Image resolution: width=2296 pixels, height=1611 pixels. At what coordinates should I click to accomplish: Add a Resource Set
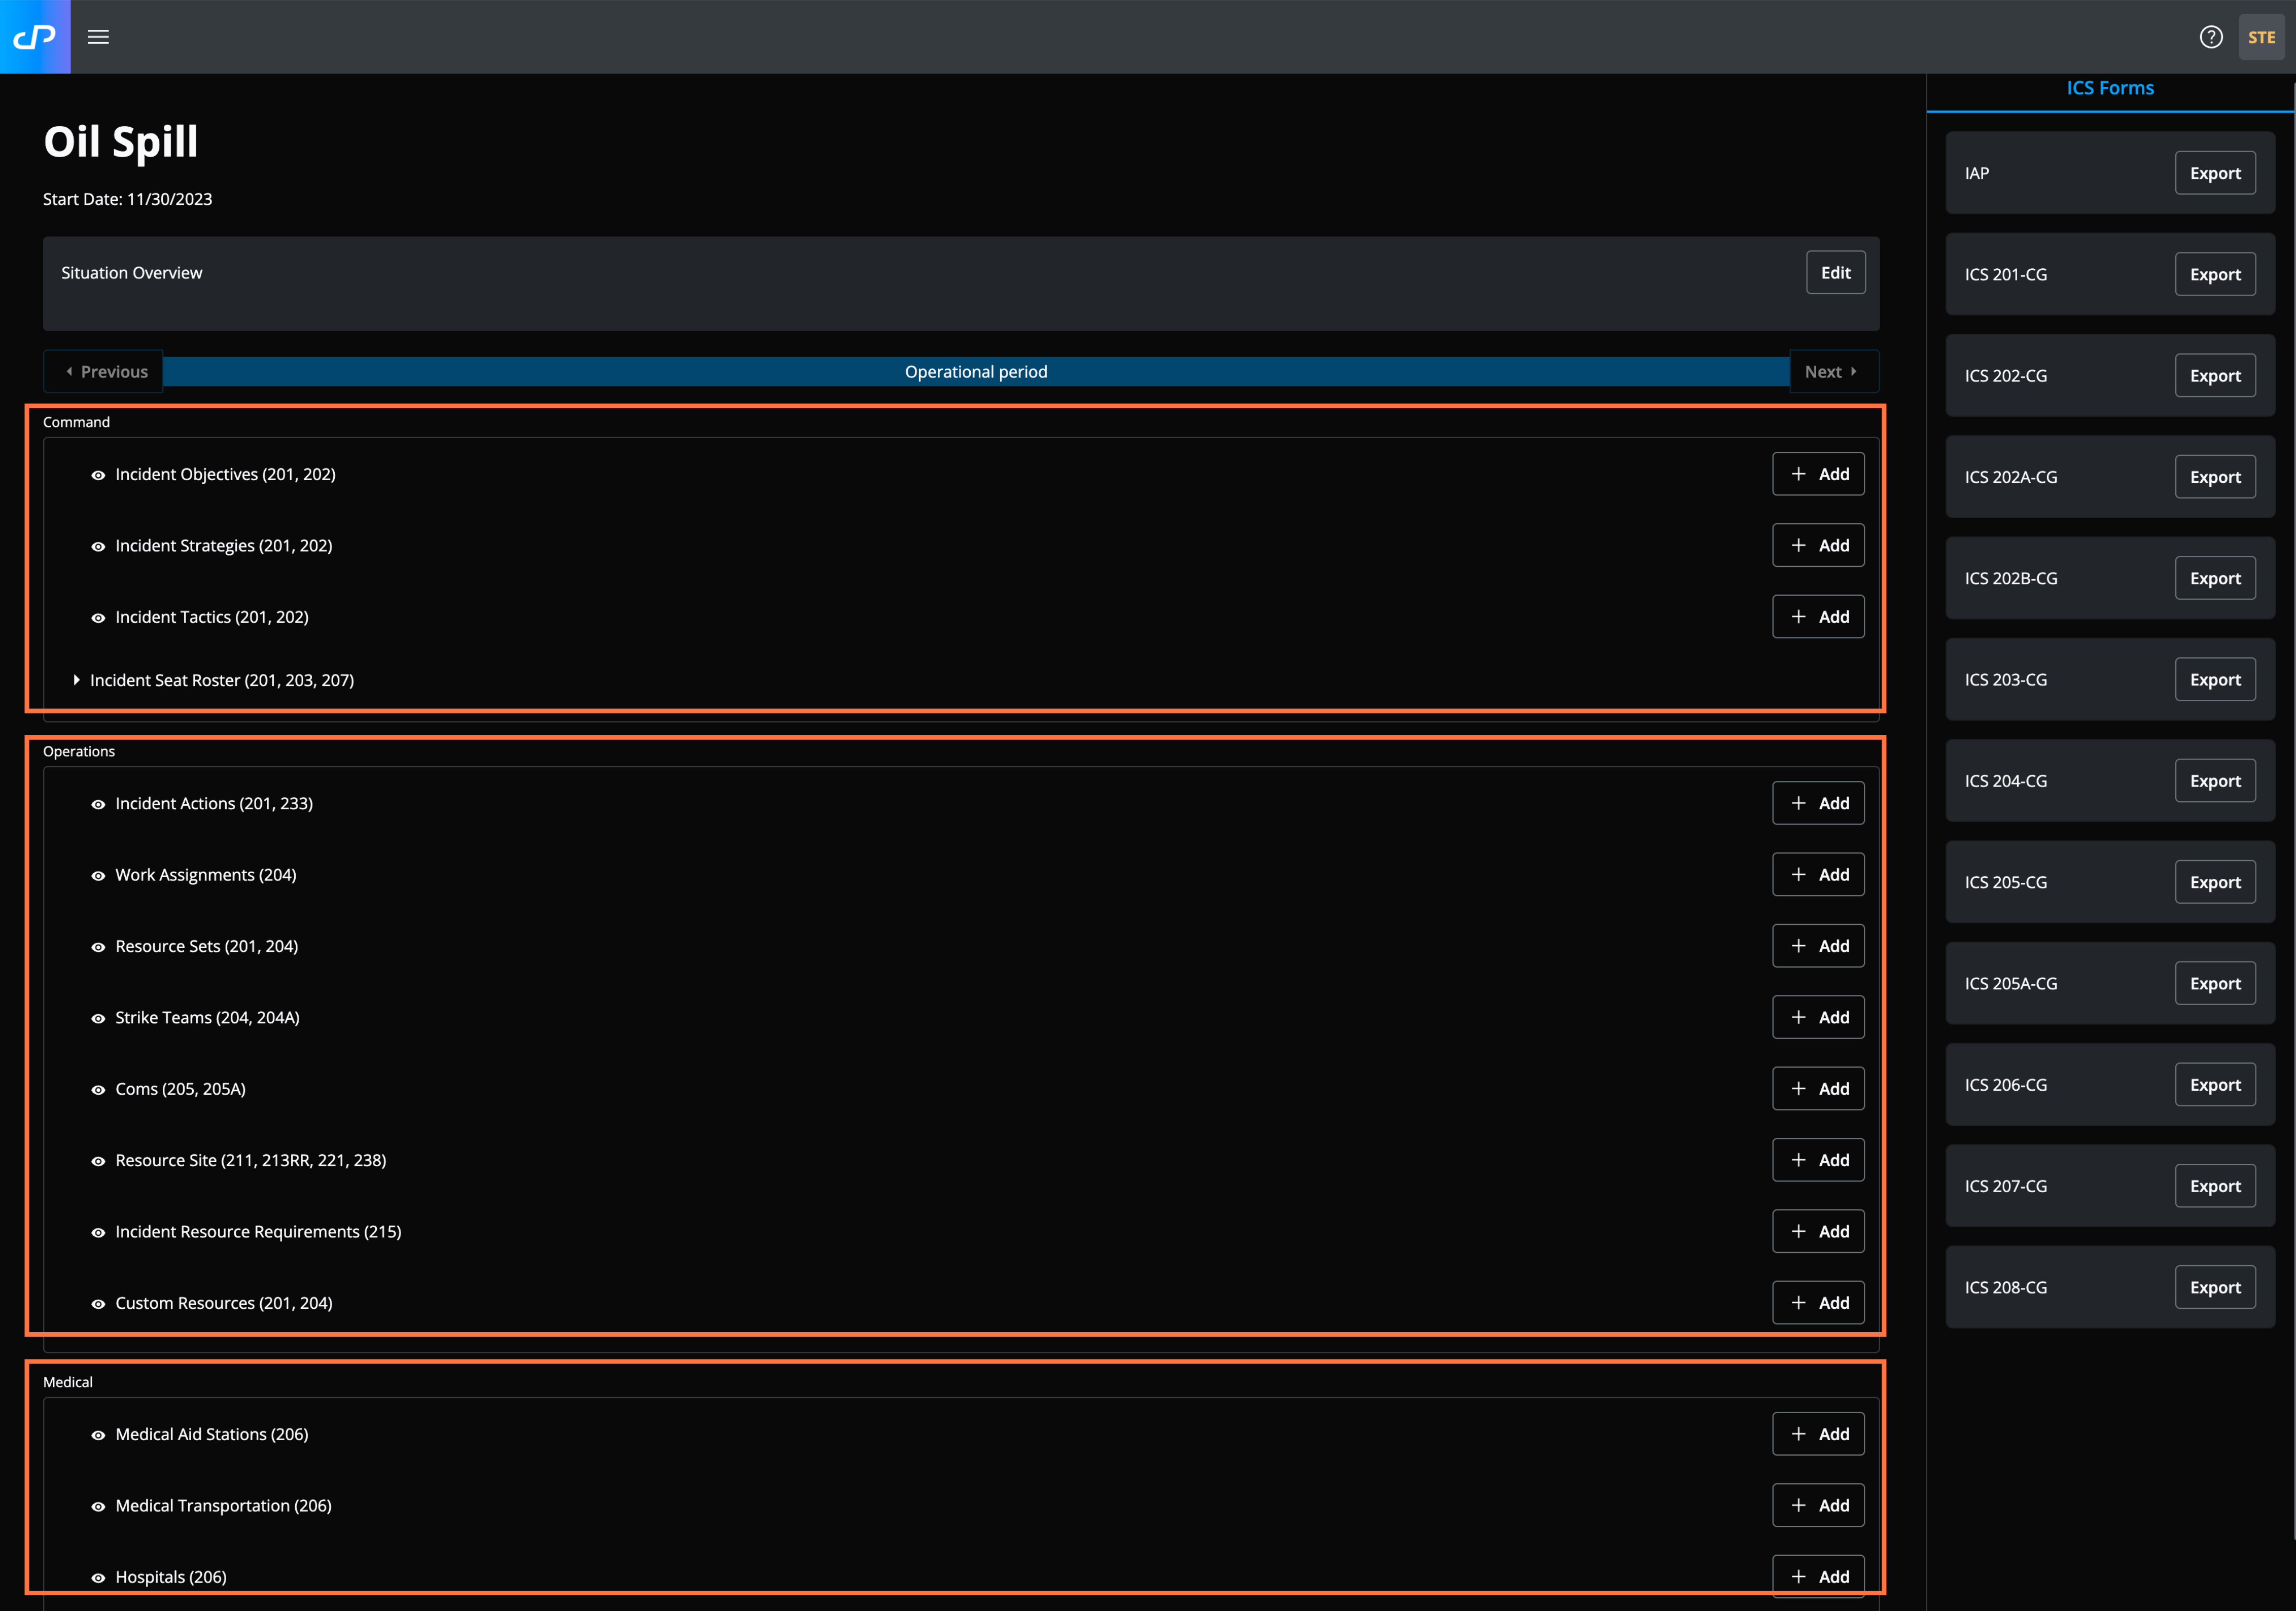1818,946
